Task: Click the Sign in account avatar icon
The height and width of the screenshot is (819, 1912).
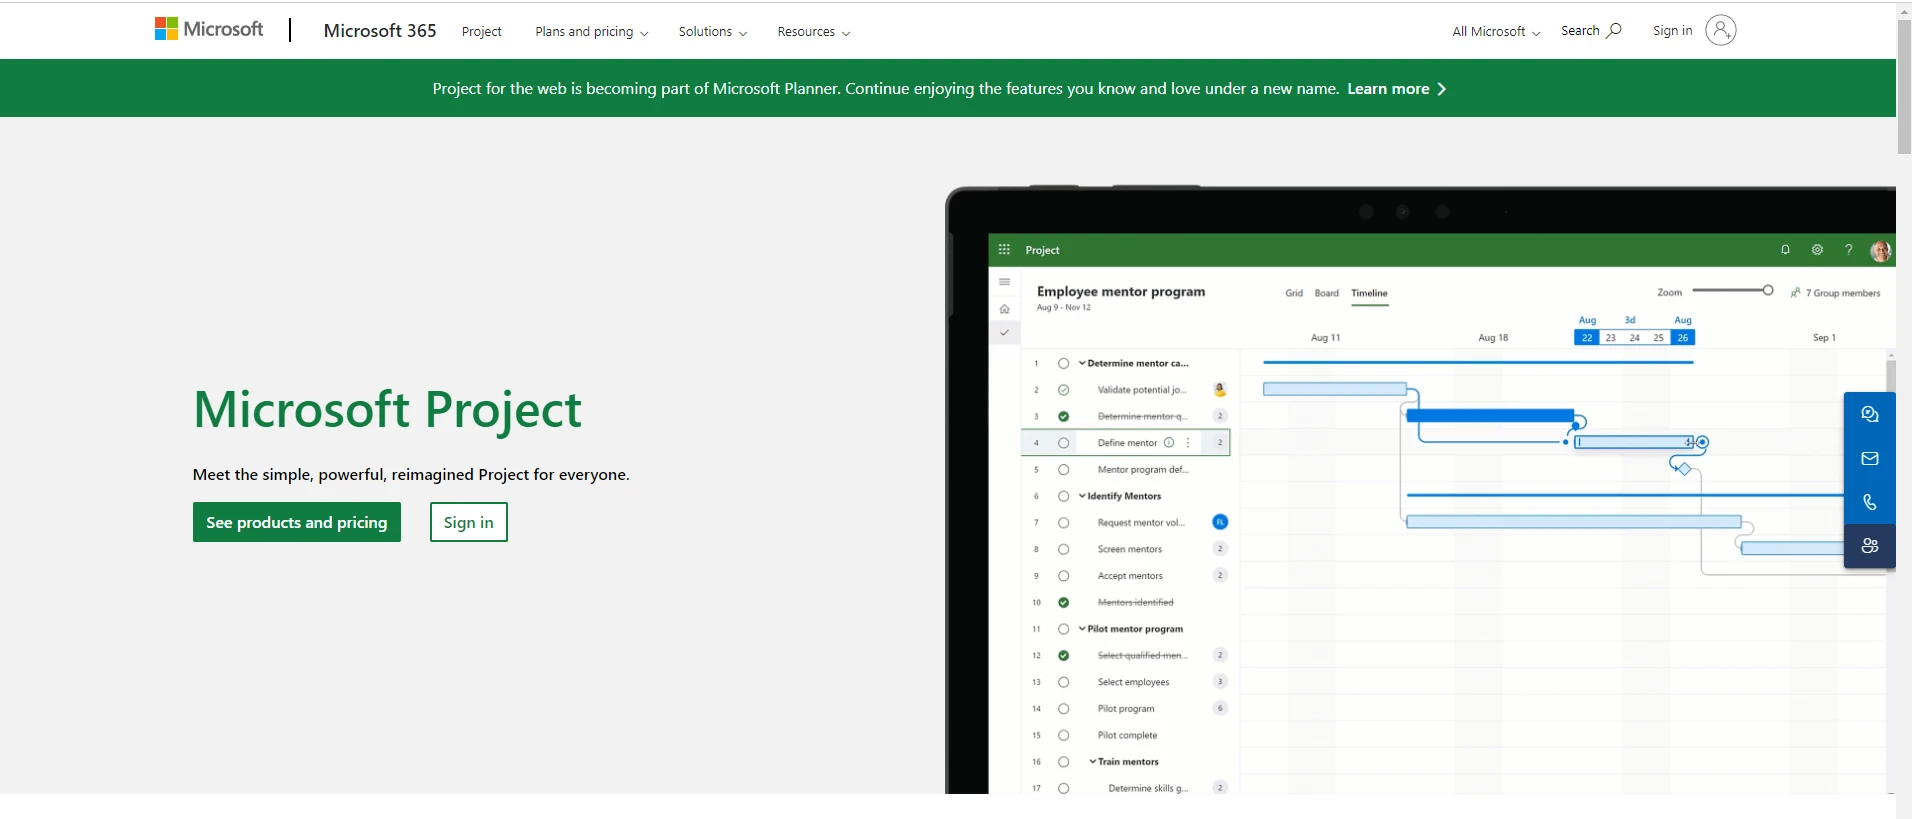Action: (1720, 31)
